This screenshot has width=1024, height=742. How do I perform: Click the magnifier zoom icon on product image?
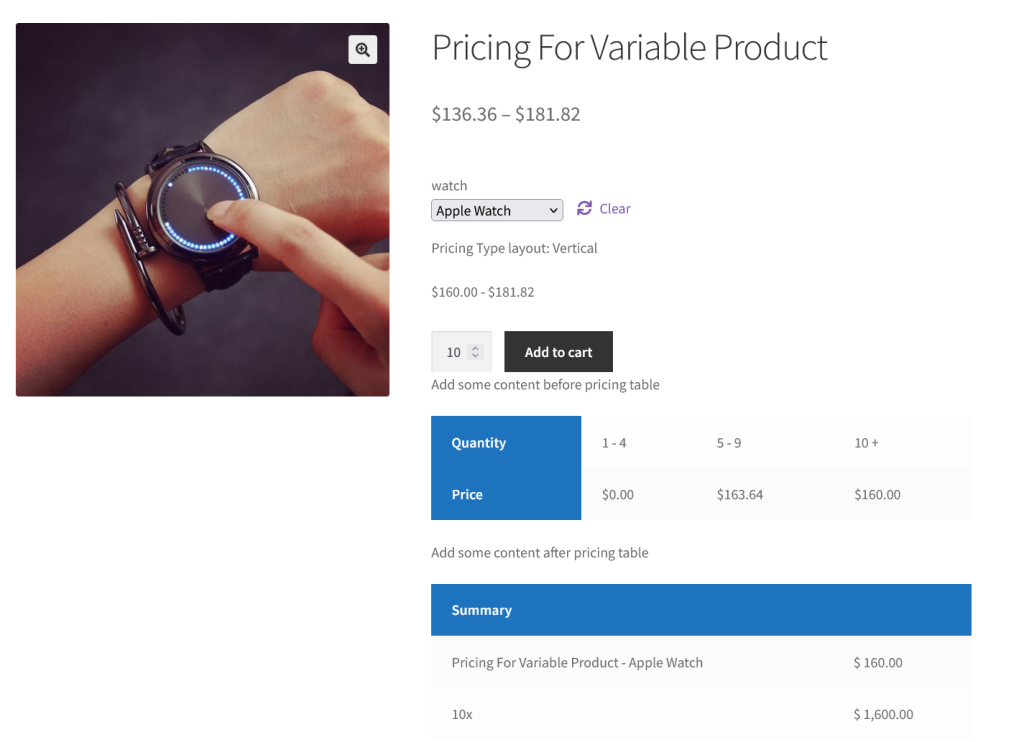(362, 49)
